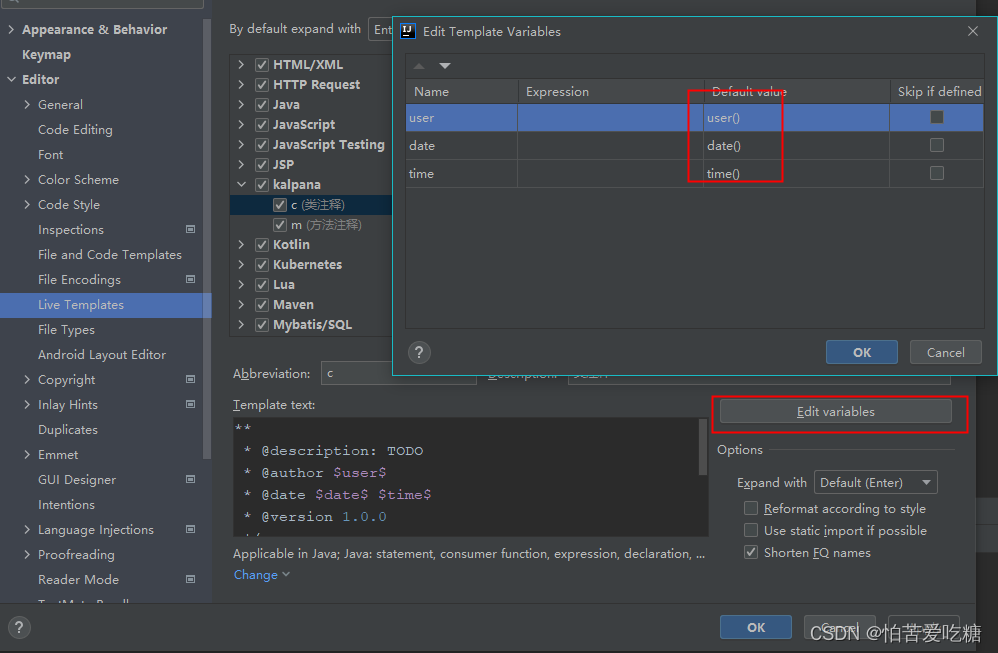Uncheck the c template checkbox

279,205
